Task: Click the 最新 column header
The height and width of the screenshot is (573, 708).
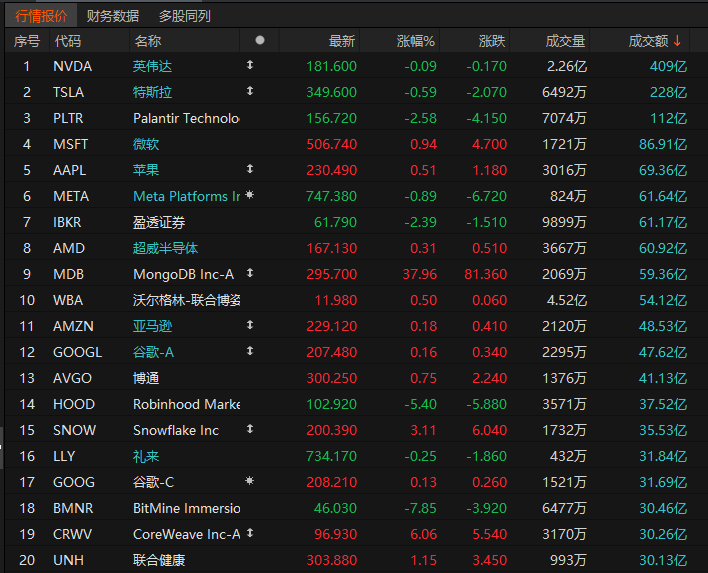Action: tap(342, 41)
